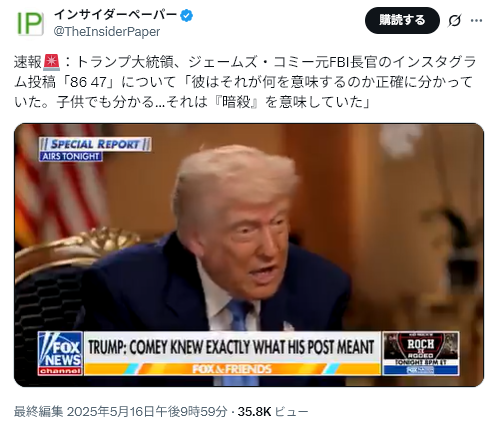497x428 pixels.
Task: Play the Trump interview video
Action: coord(249,255)
